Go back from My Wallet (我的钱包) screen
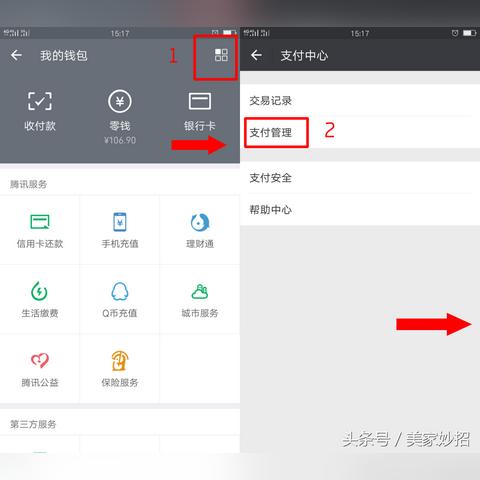 pos(16,55)
